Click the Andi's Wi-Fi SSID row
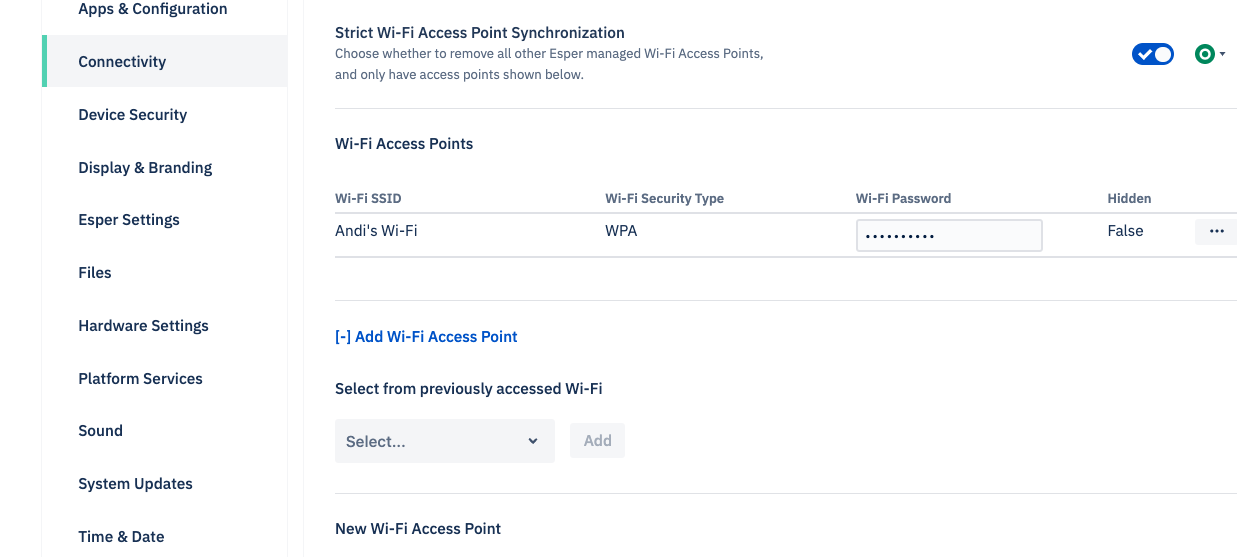This screenshot has width=1237, height=557. 786,235
